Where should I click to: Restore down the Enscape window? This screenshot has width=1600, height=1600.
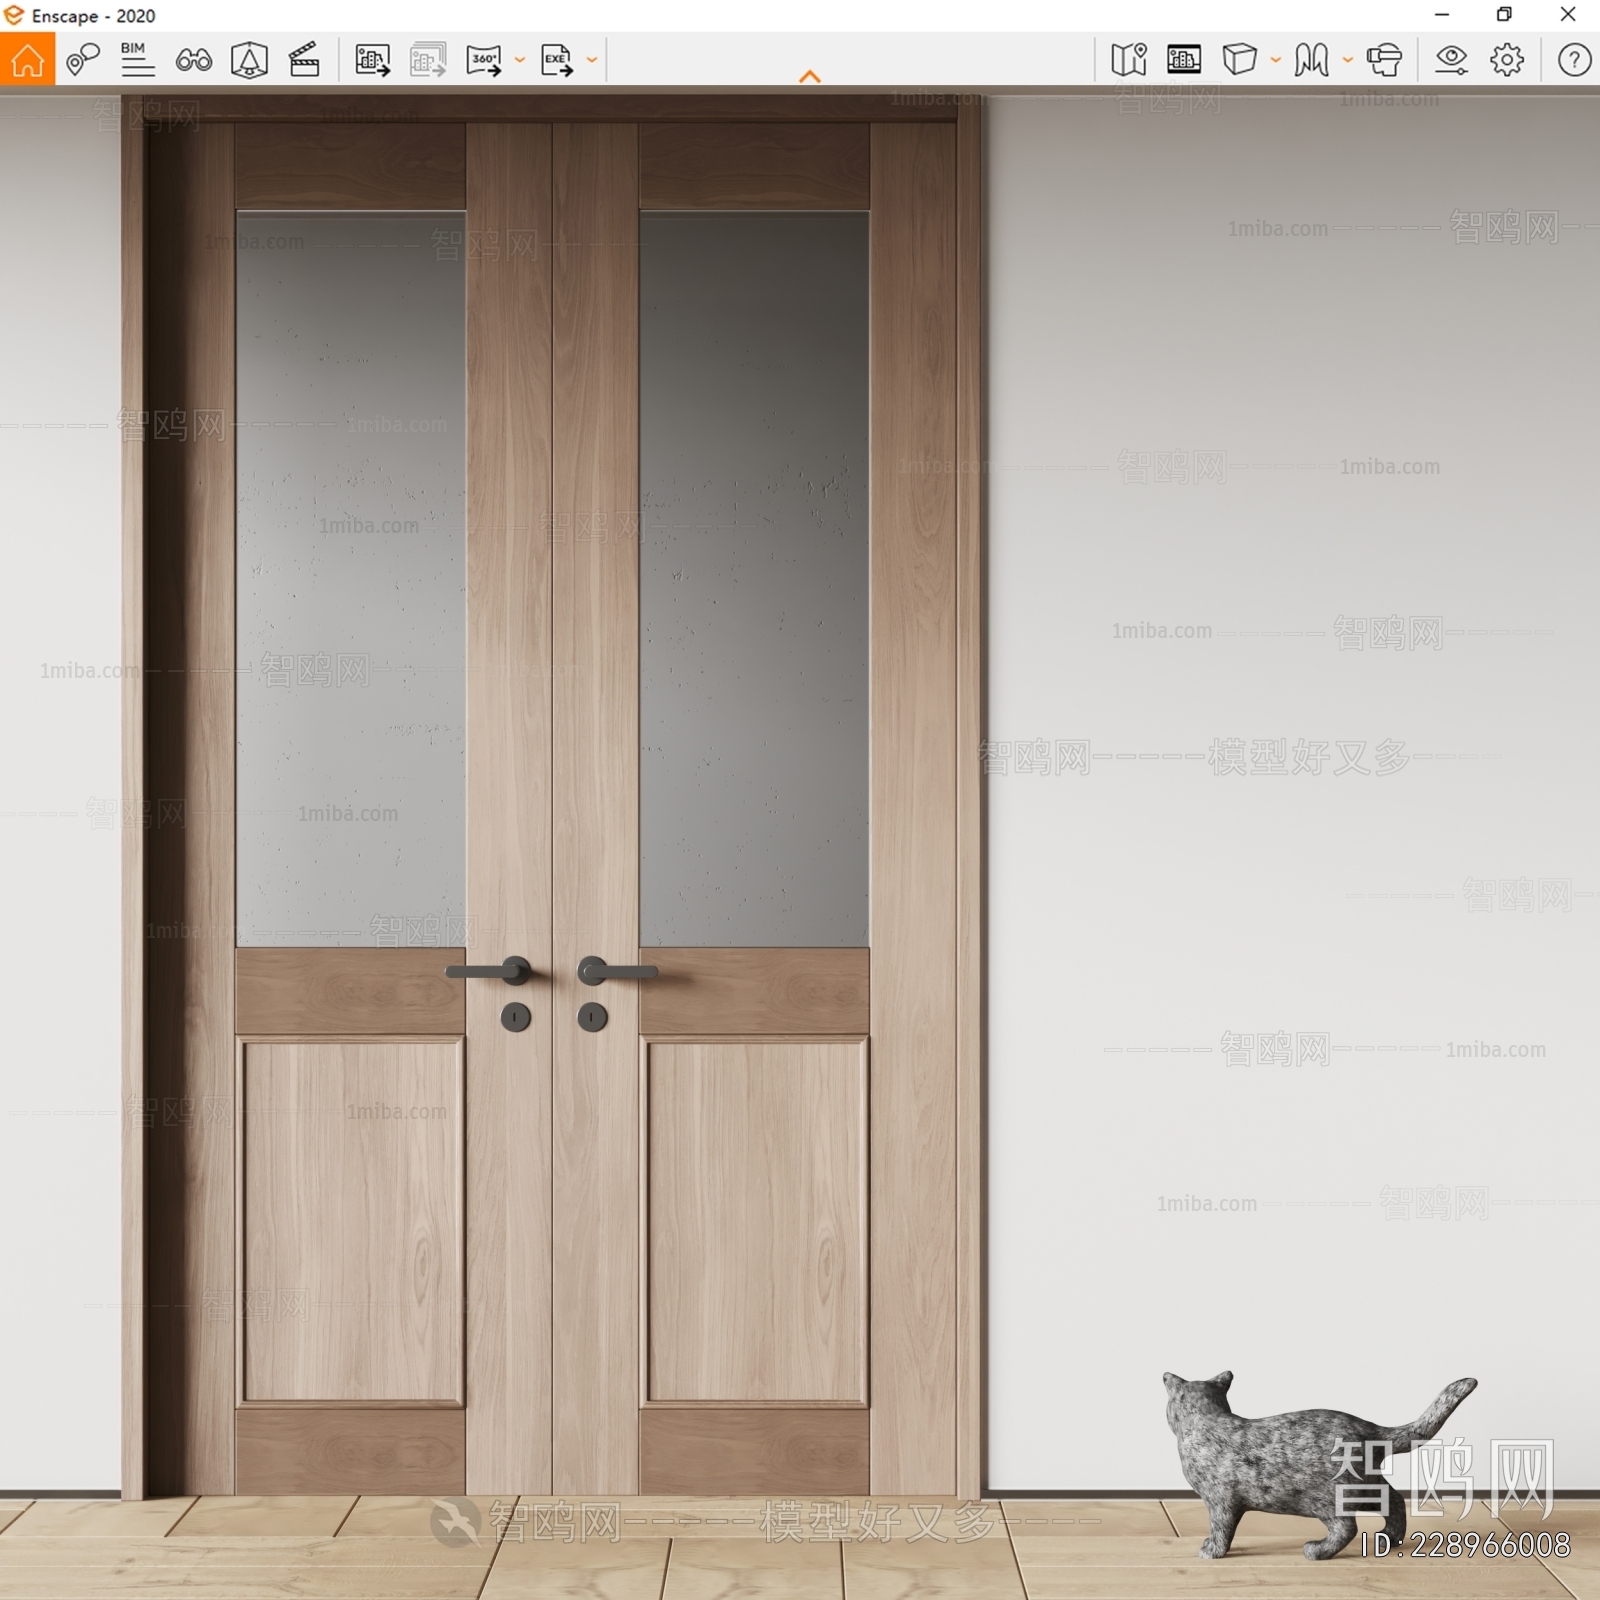coord(1504,15)
